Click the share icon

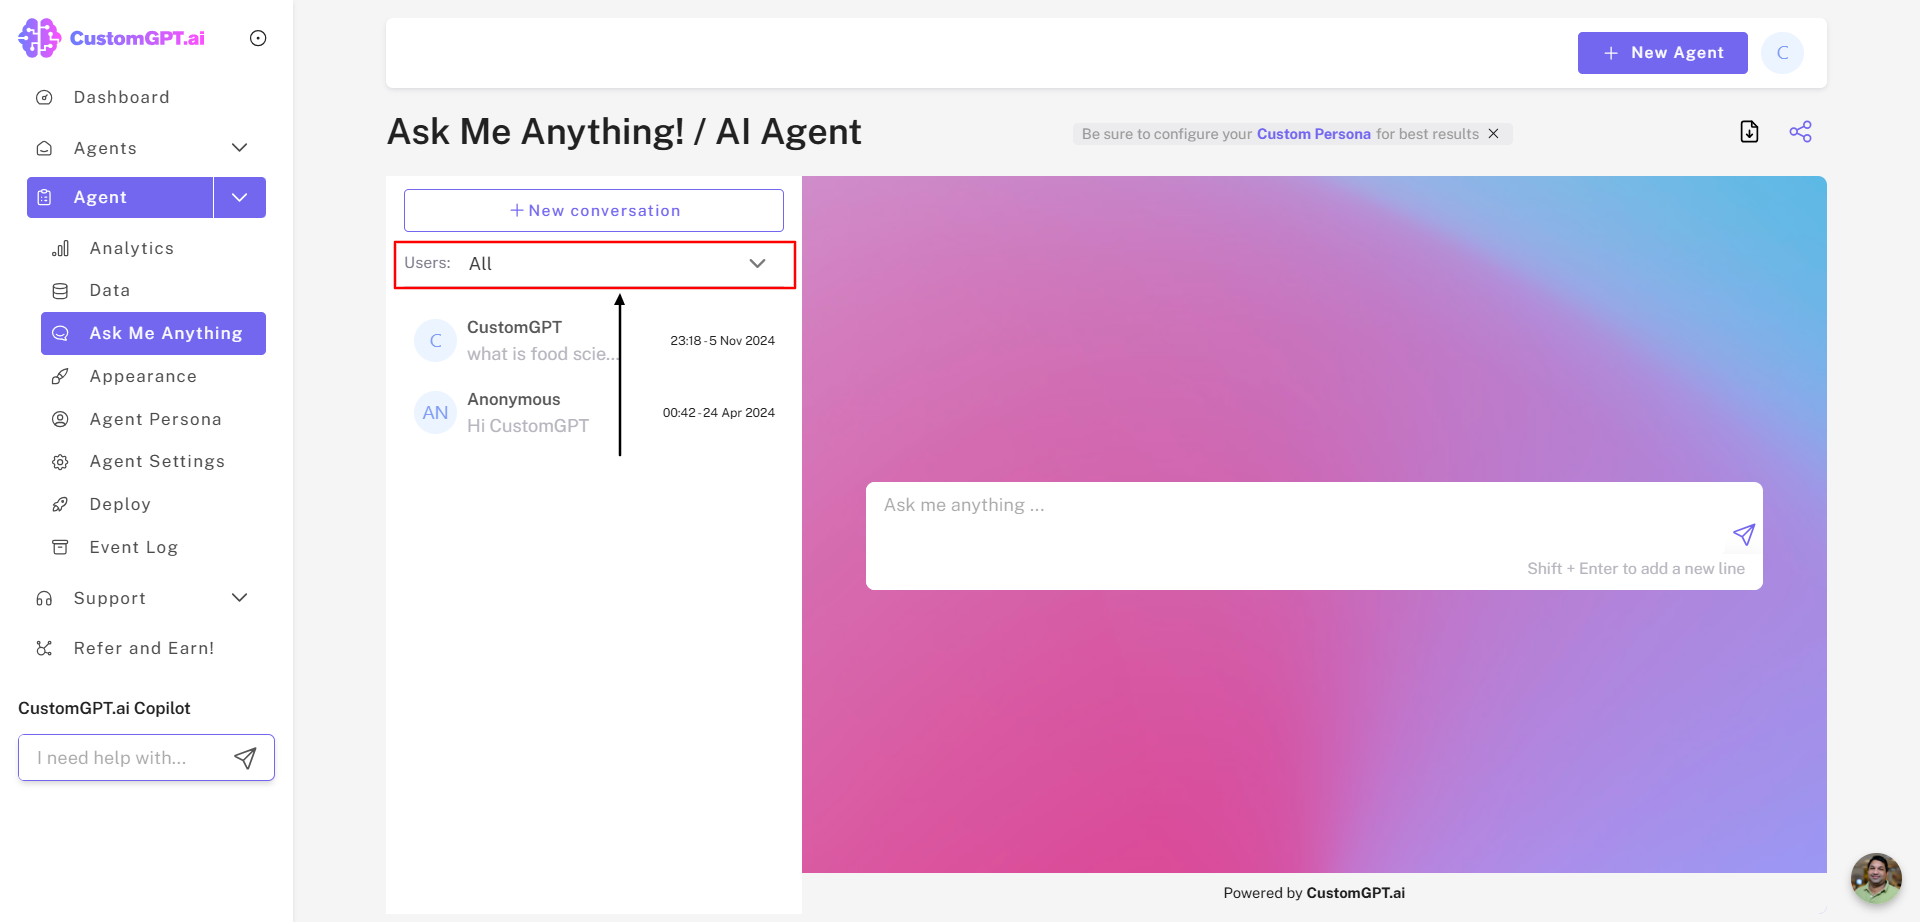point(1800,132)
